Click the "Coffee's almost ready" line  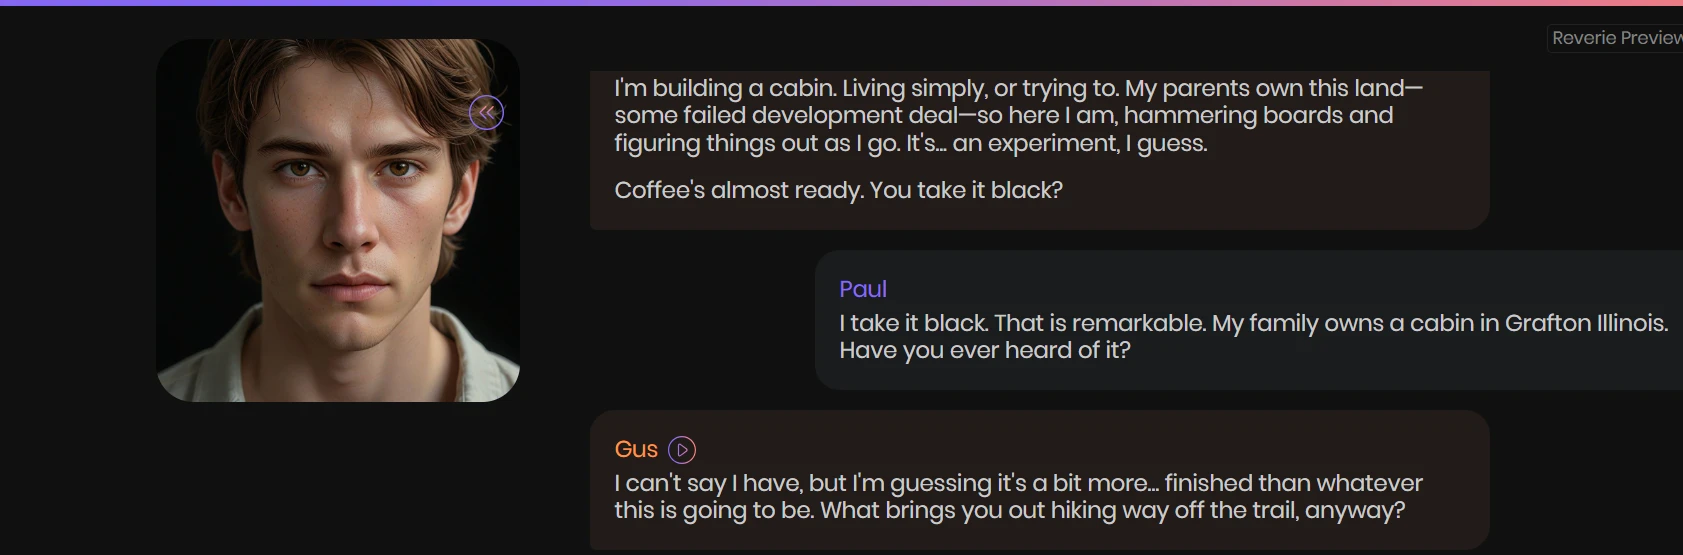[738, 190]
